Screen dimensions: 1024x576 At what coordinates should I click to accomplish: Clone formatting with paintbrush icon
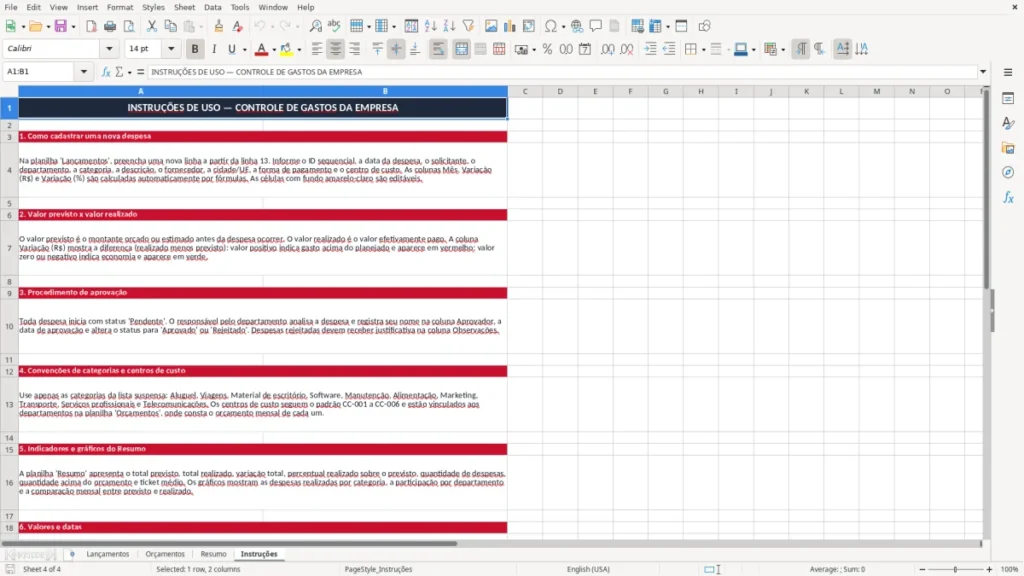click(x=219, y=26)
